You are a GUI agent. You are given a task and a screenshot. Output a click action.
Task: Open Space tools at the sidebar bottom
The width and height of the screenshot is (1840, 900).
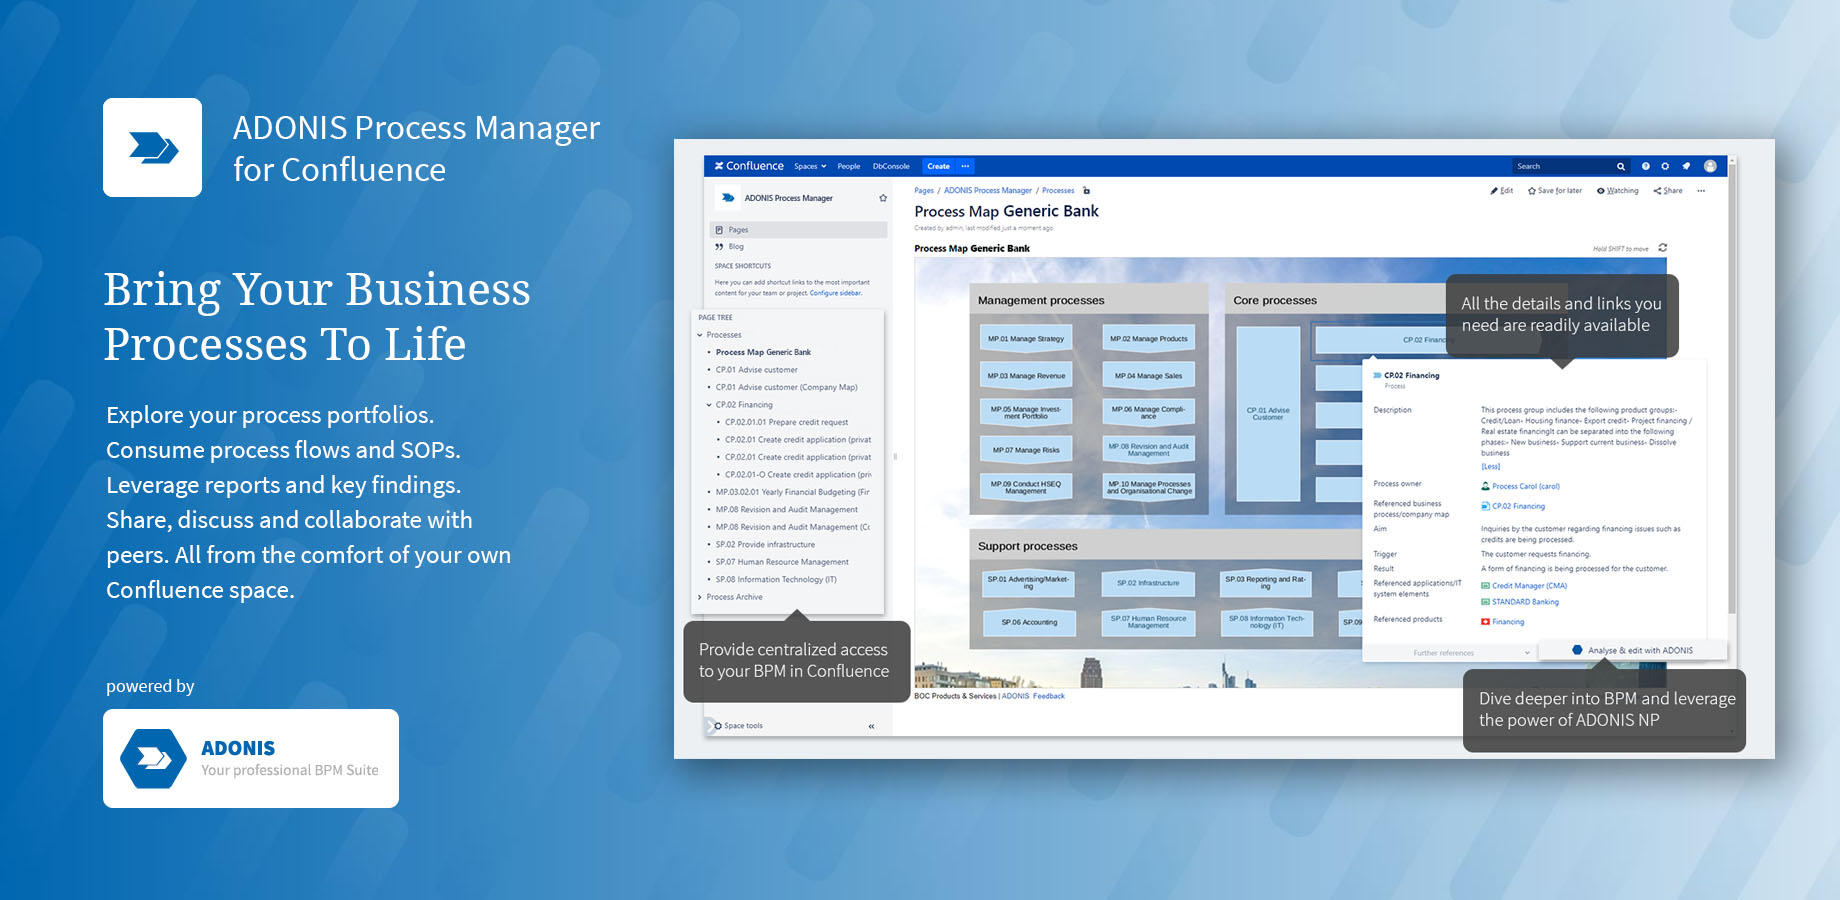(743, 725)
